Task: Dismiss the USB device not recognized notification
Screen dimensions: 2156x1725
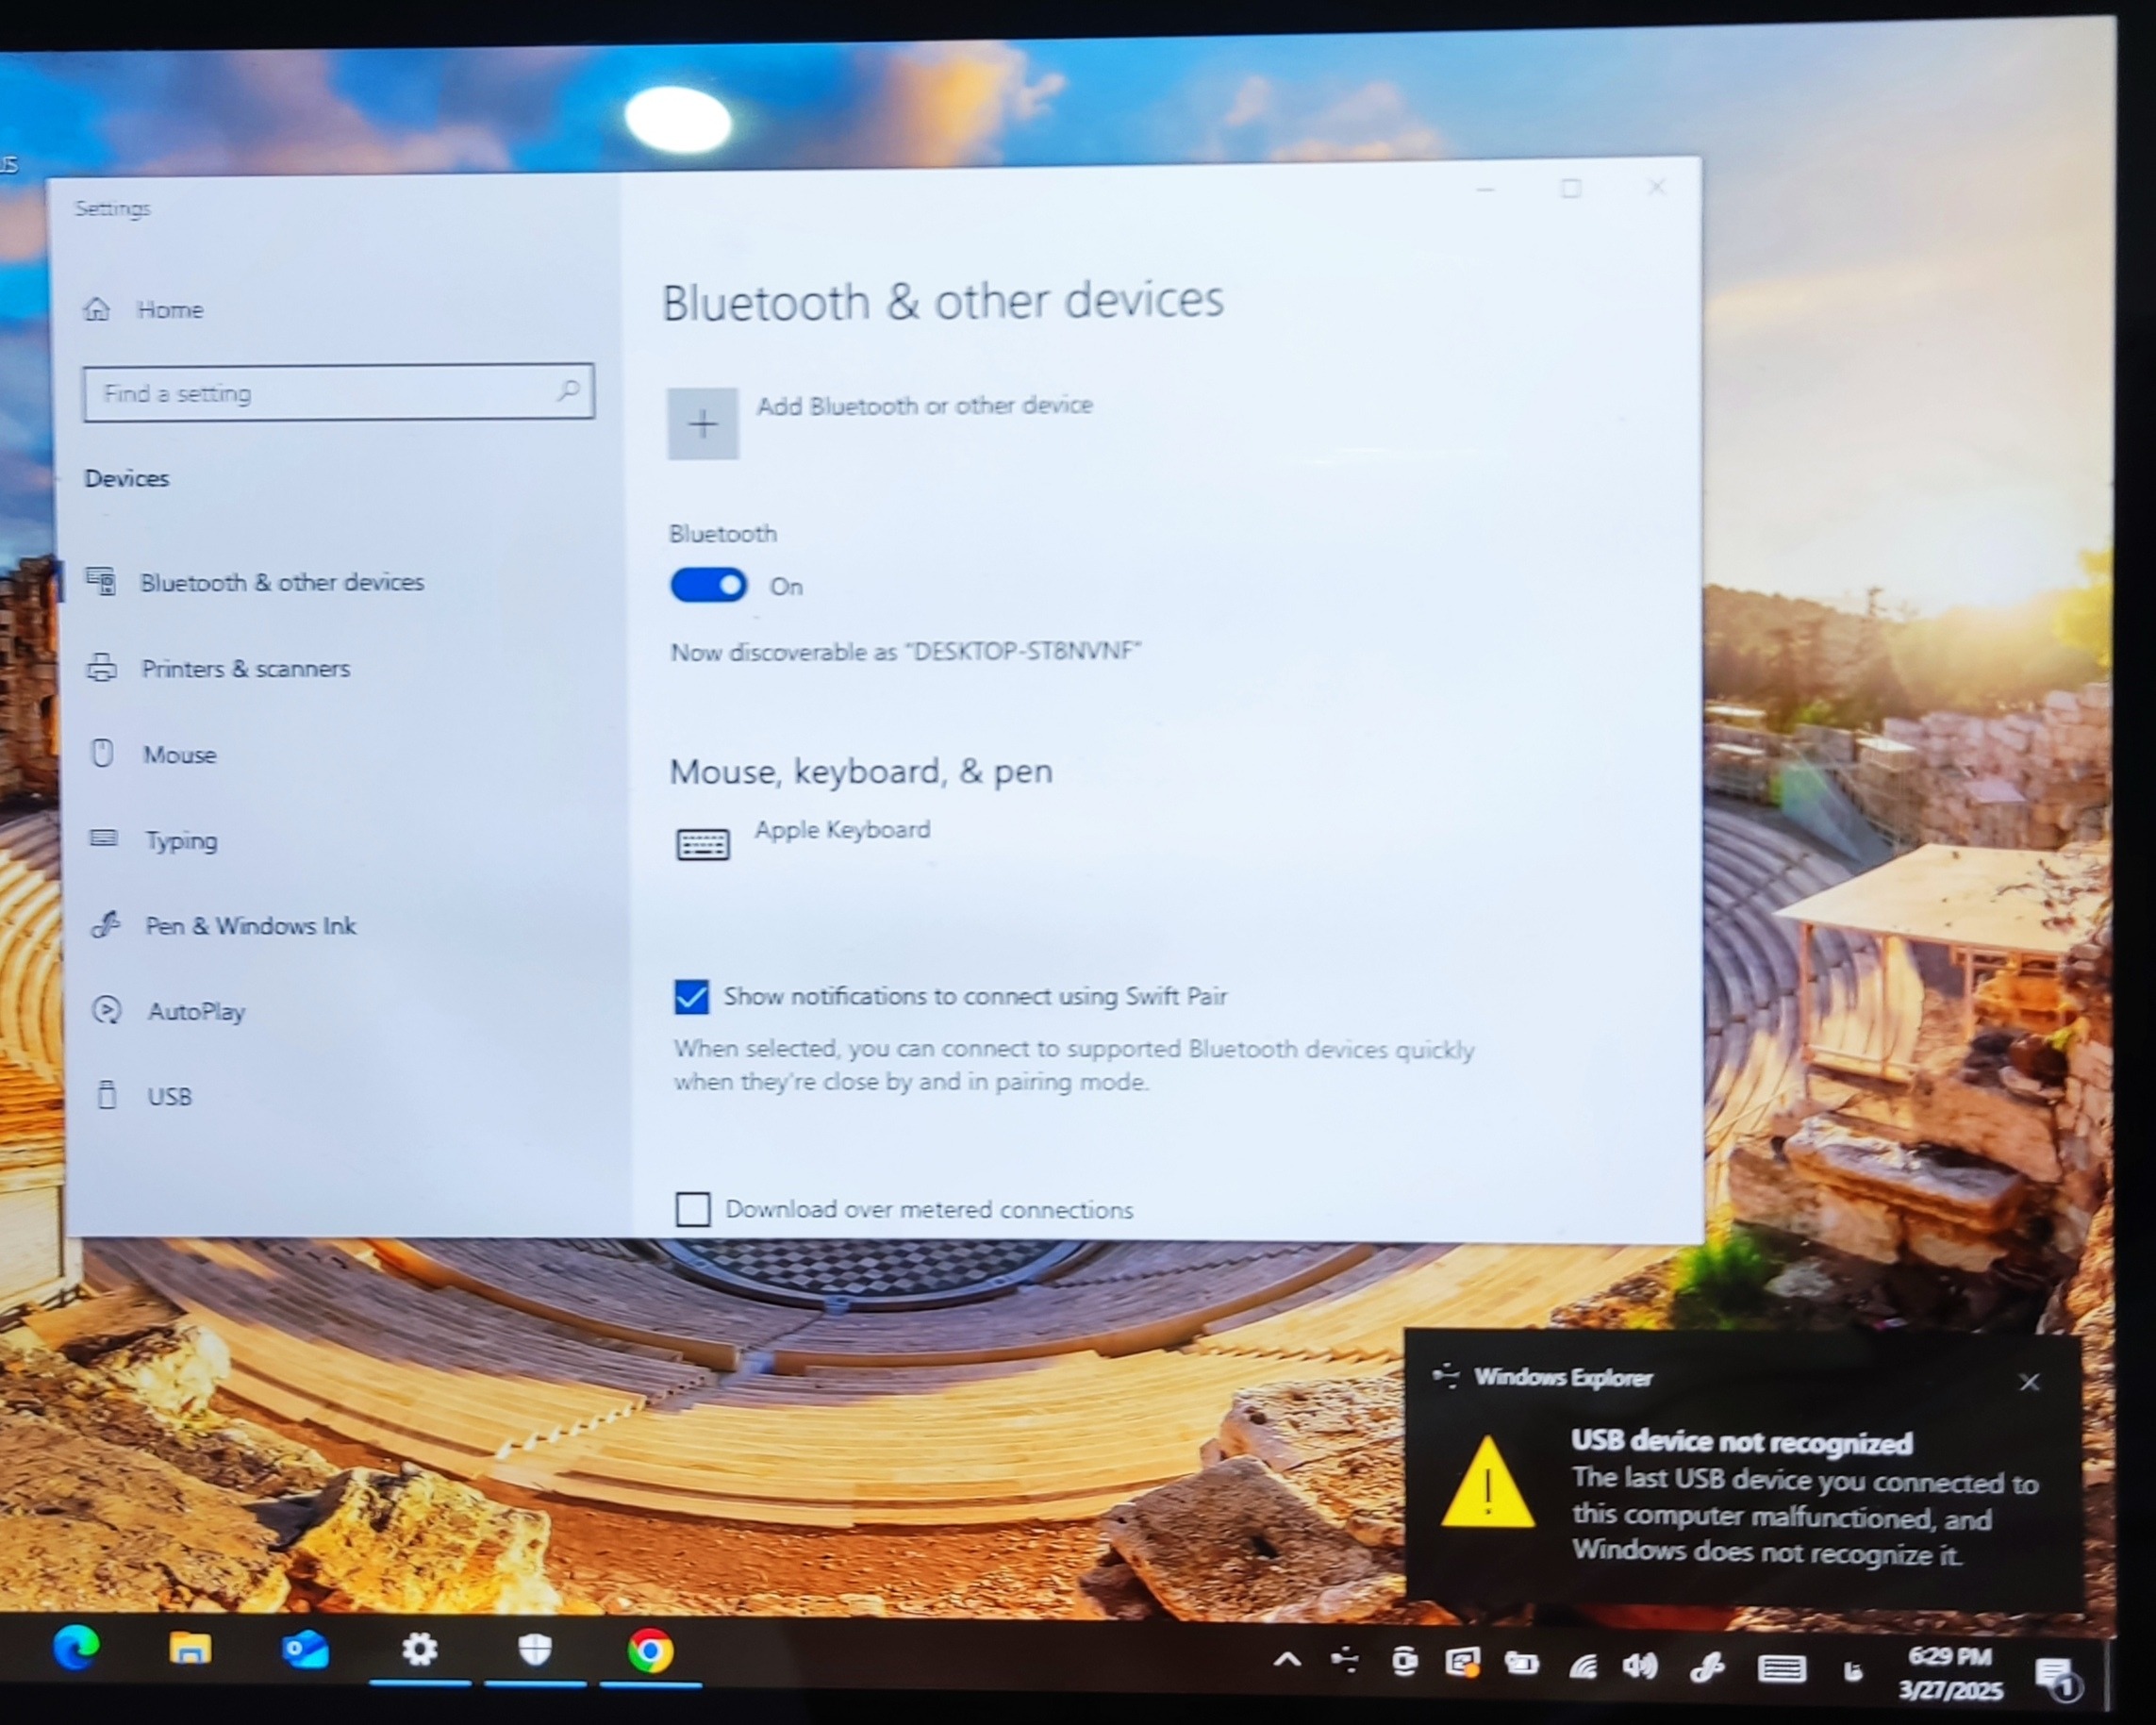Action: 2029,1382
